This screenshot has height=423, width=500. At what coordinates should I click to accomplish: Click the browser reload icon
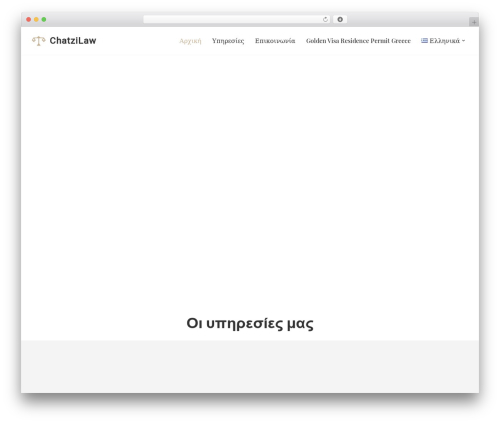pyautogui.click(x=325, y=20)
